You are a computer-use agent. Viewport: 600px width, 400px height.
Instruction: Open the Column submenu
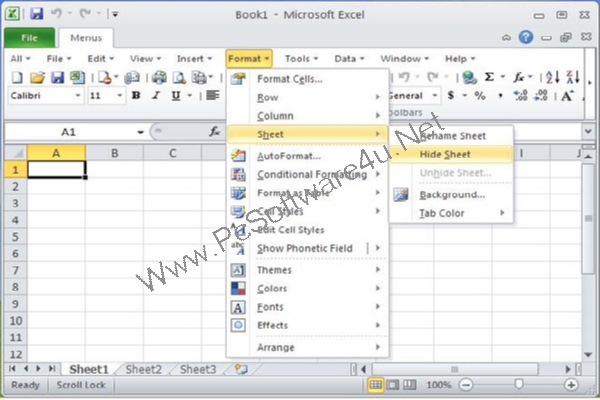tap(307, 116)
